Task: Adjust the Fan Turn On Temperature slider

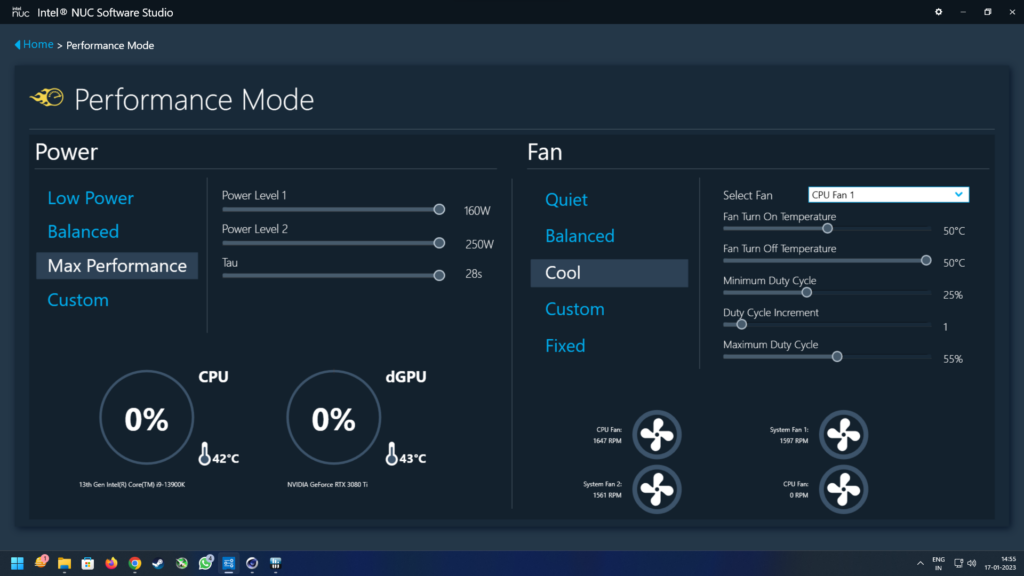Action: pos(827,229)
